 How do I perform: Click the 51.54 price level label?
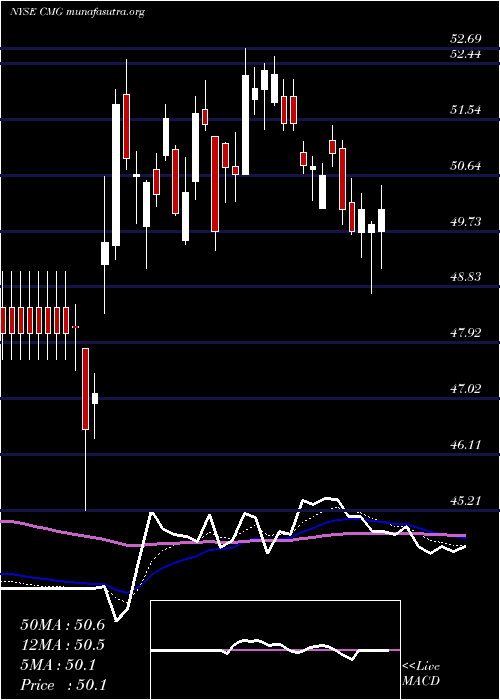tap(466, 110)
